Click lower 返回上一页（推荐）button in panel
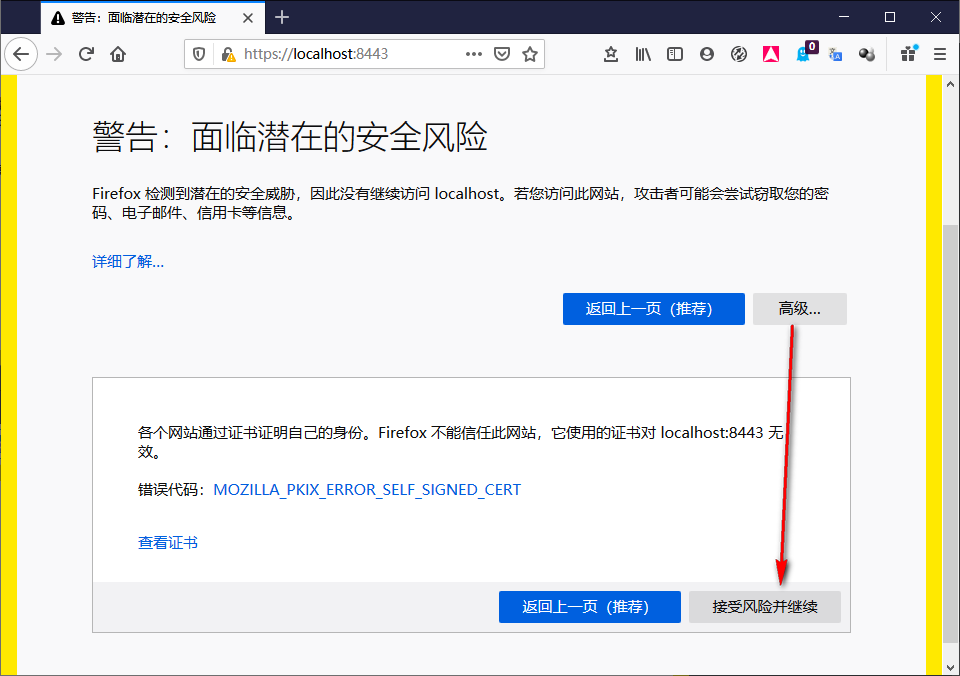This screenshot has width=960, height=676. 590,607
